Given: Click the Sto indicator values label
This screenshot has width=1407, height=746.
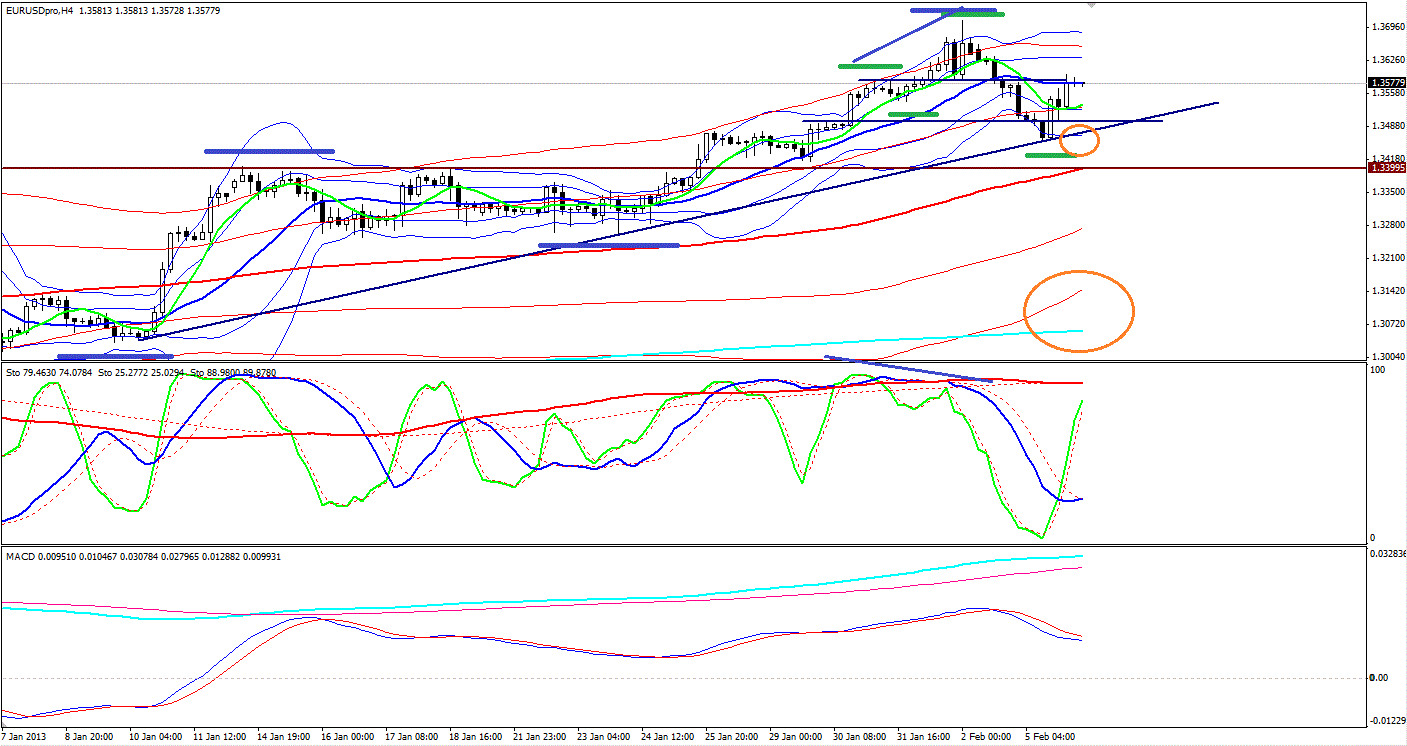Looking at the screenshot, I should [x=141, y=373].
